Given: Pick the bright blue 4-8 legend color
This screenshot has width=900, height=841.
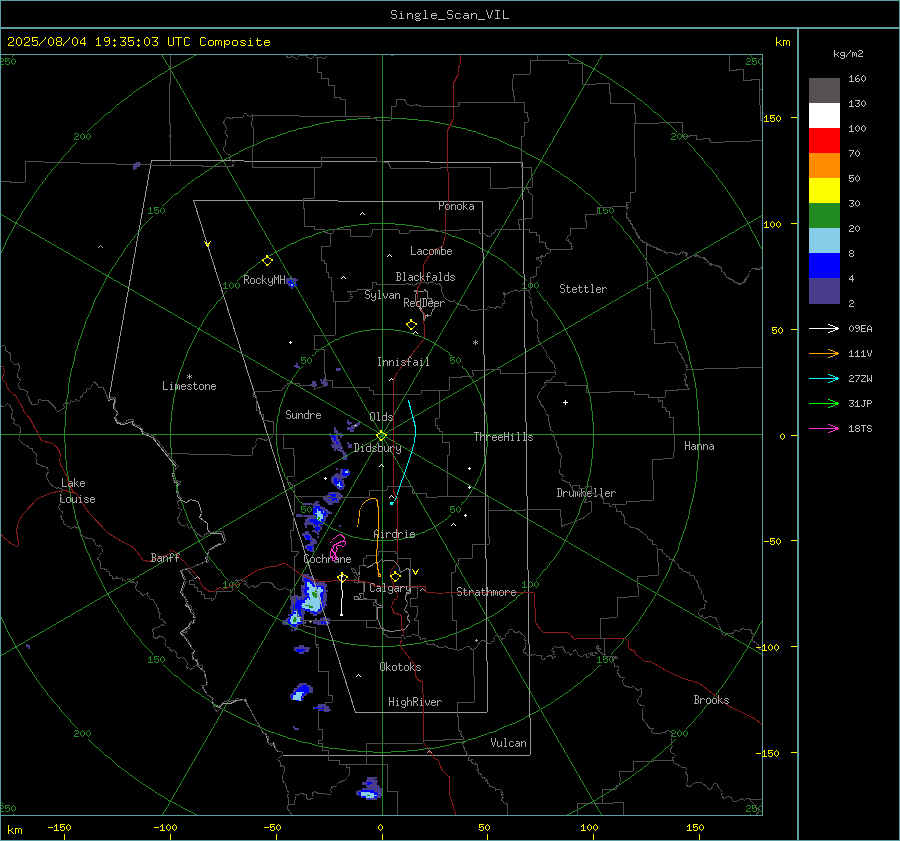Looking at the screenshot, I should (824, 266).
